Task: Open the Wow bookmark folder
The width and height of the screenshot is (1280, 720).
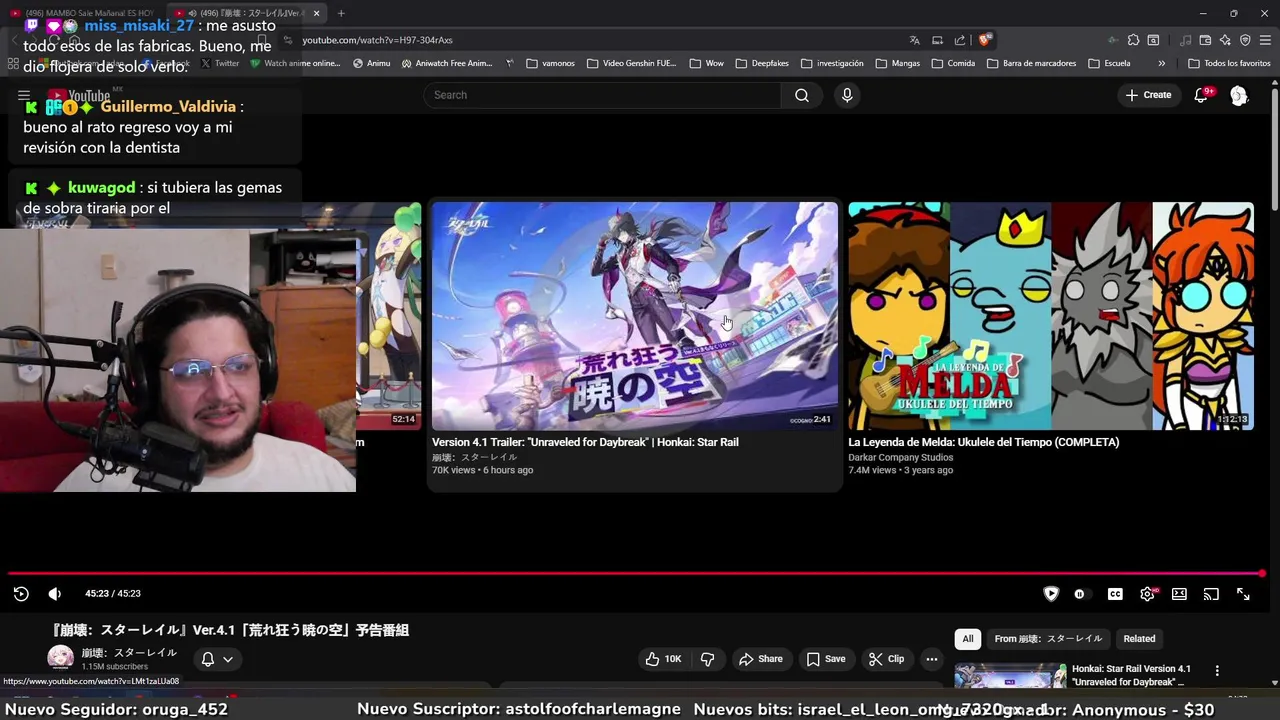Action: [x=706, y=63]
